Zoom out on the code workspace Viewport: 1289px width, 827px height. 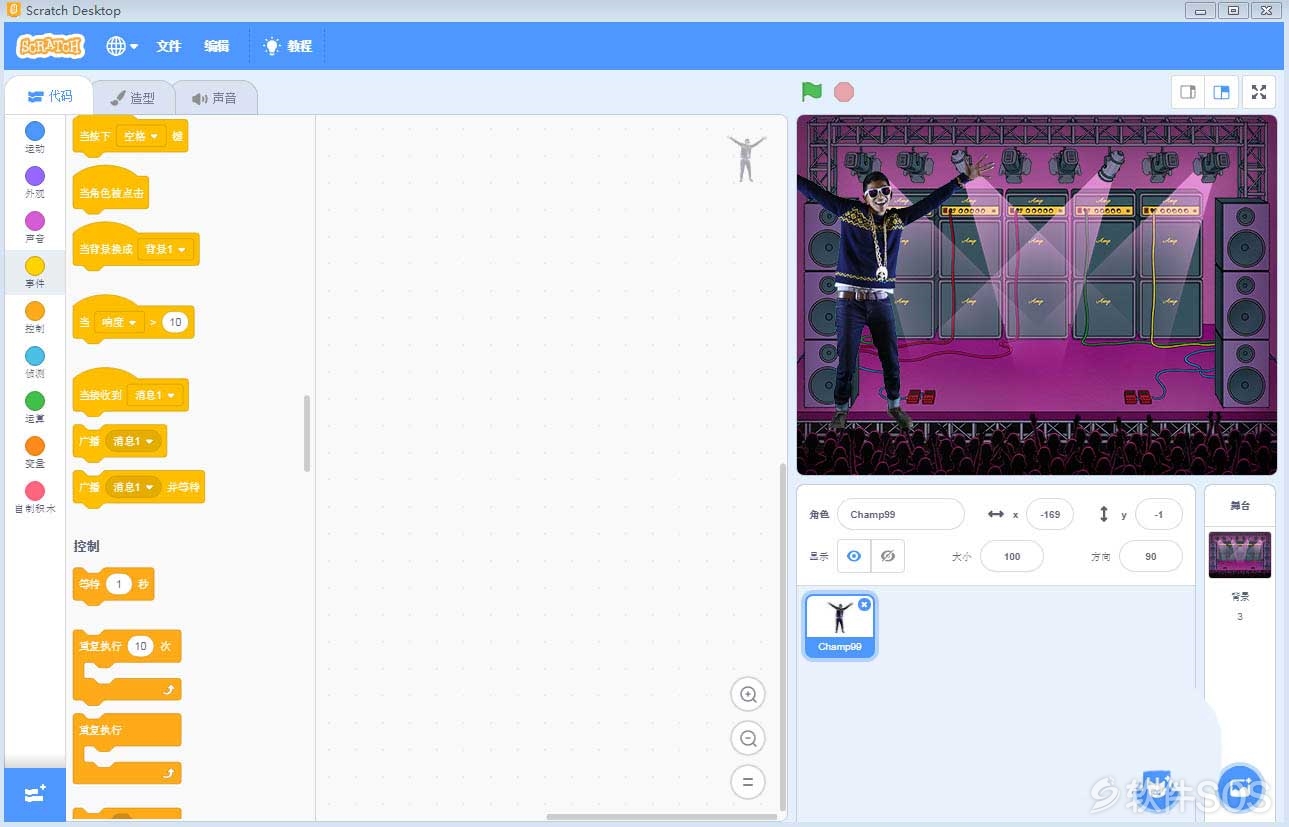(x=748, y=738)
